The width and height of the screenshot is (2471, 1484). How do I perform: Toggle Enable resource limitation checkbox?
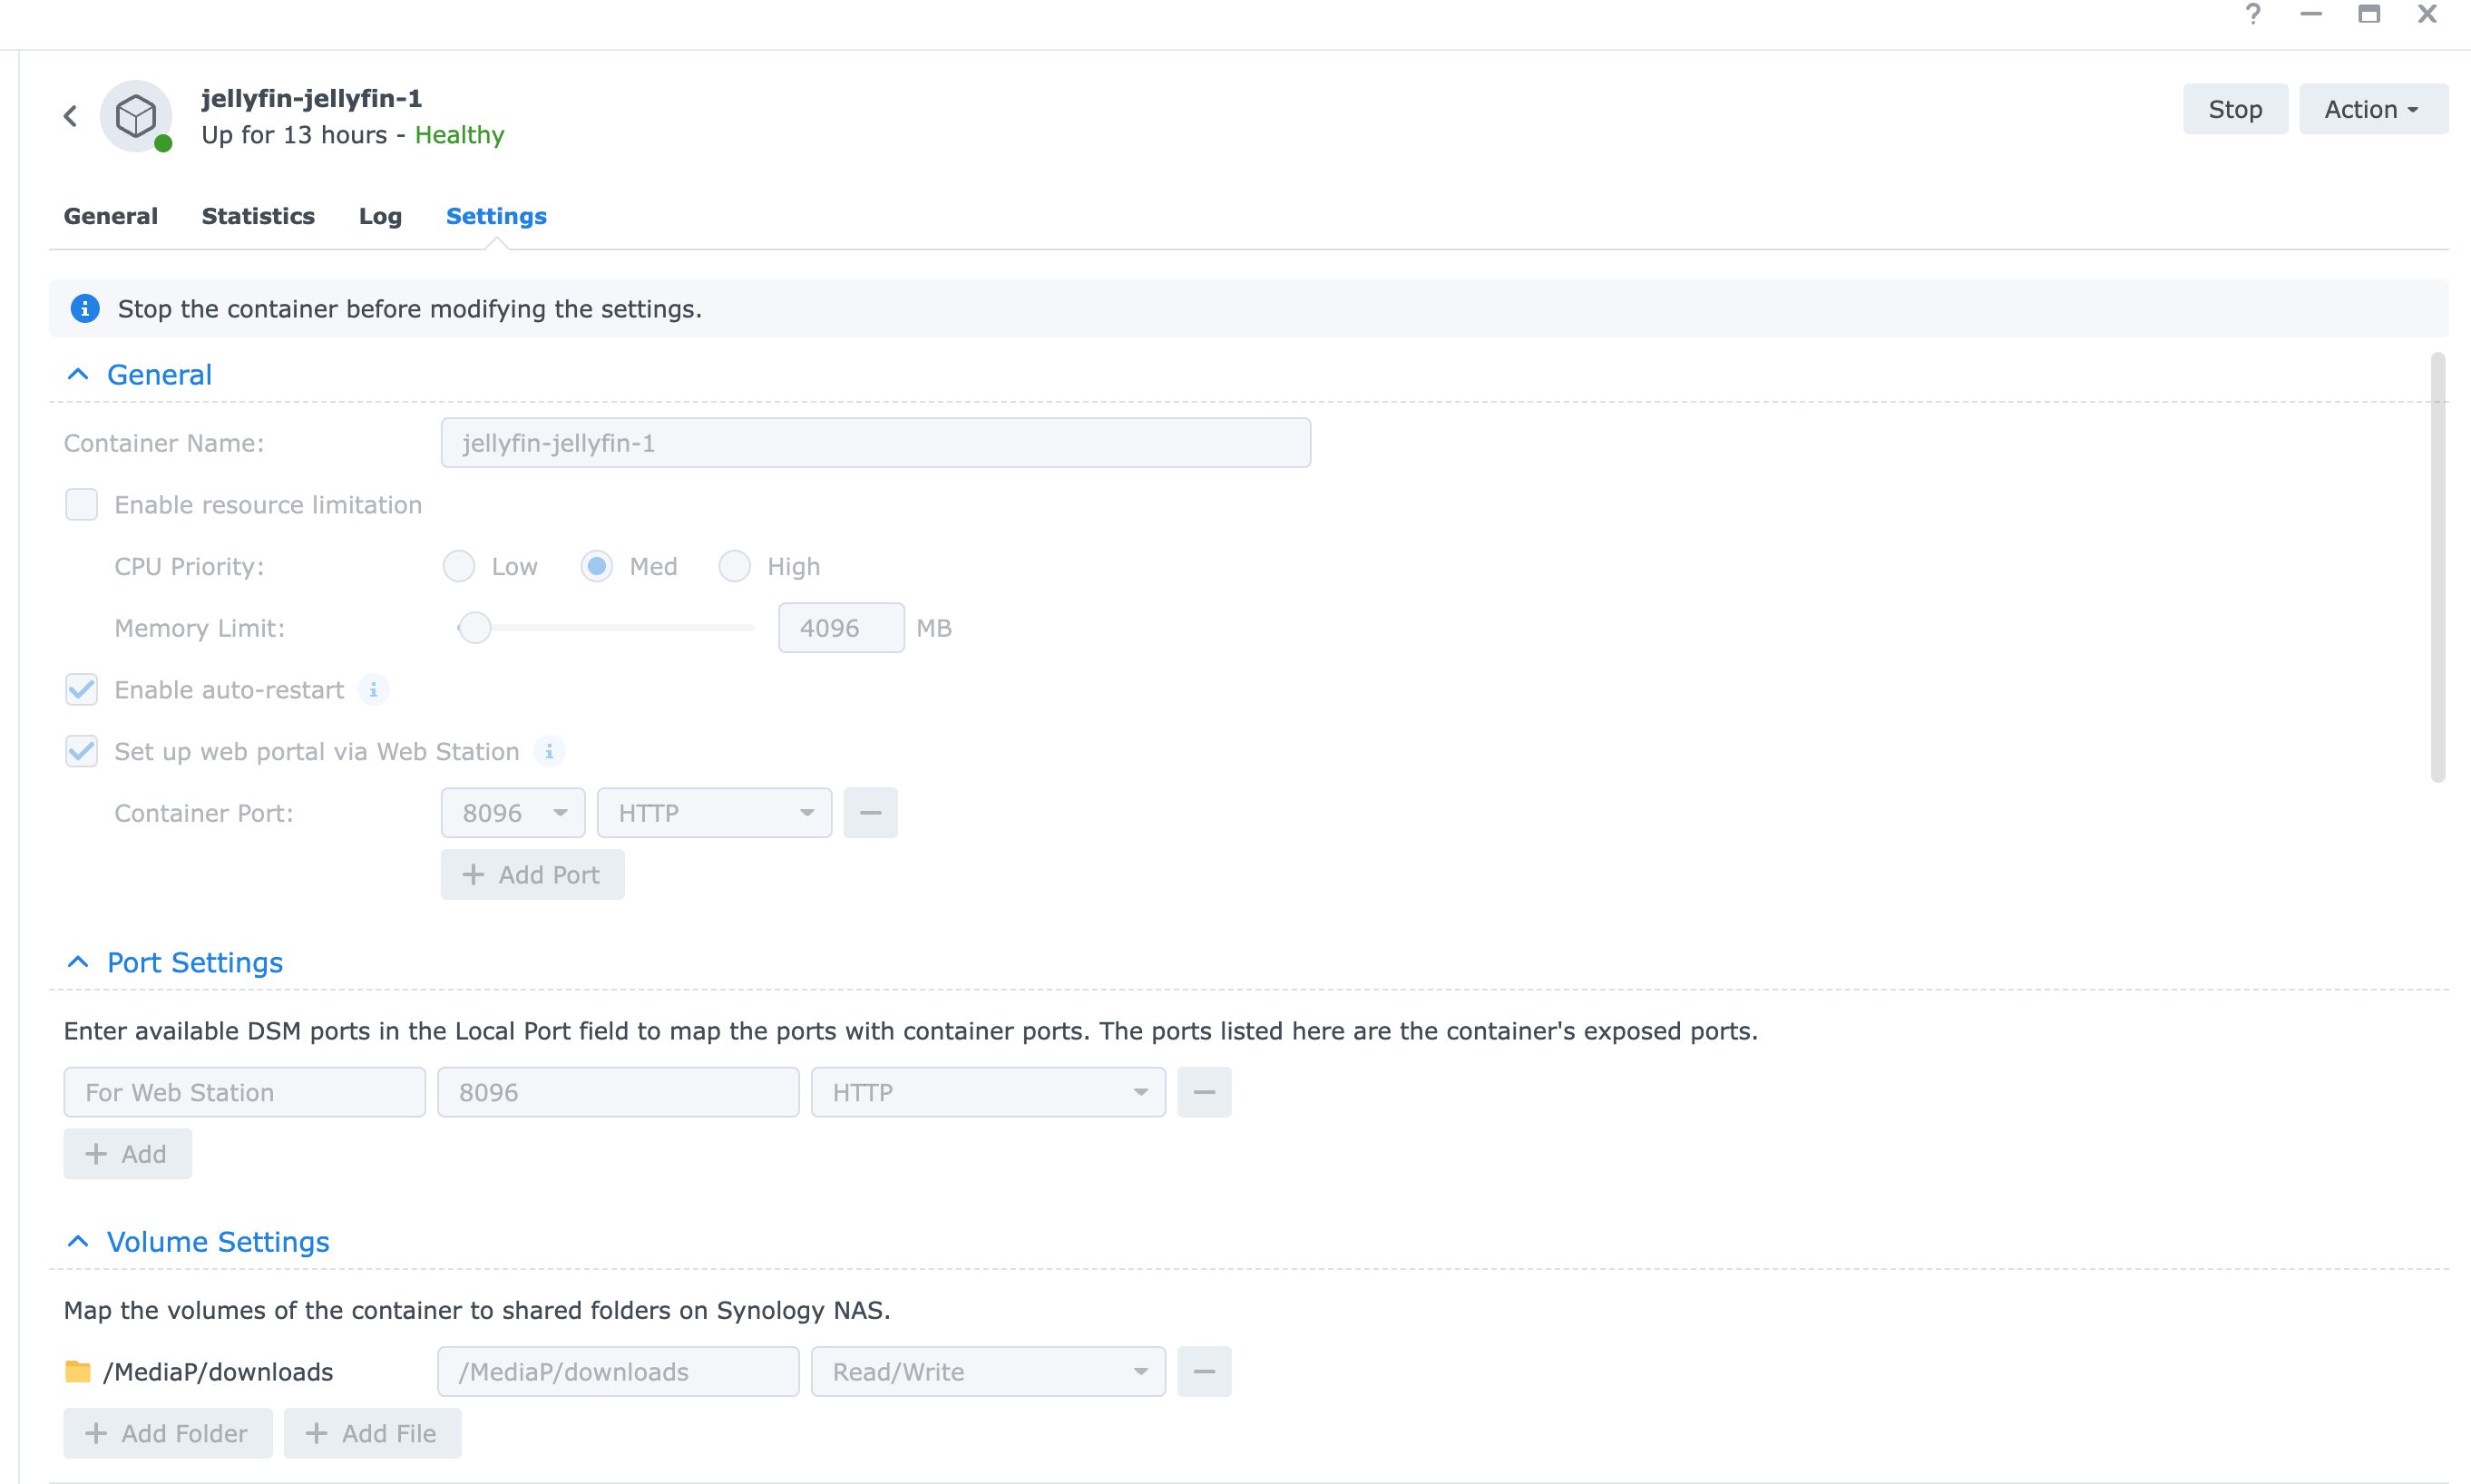tap(82, 505)
